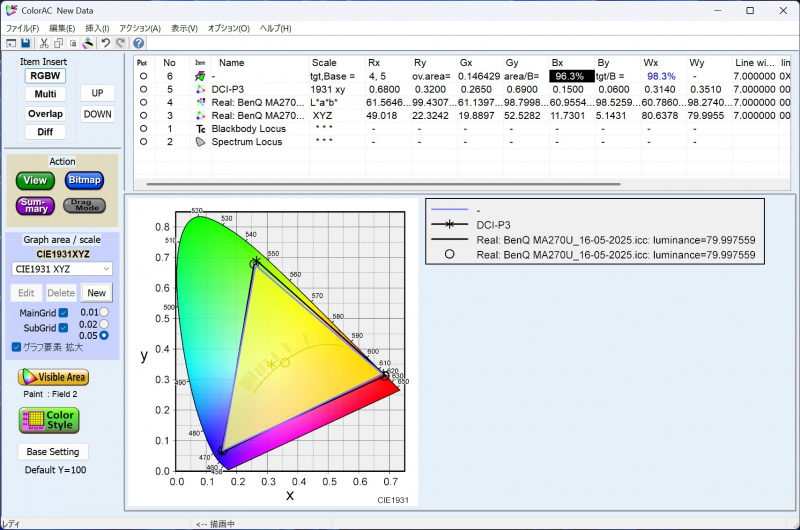Open Help via question mark icon
This screenshot has width=800, height=530.
pyautogui.click(x=138, y=44)
